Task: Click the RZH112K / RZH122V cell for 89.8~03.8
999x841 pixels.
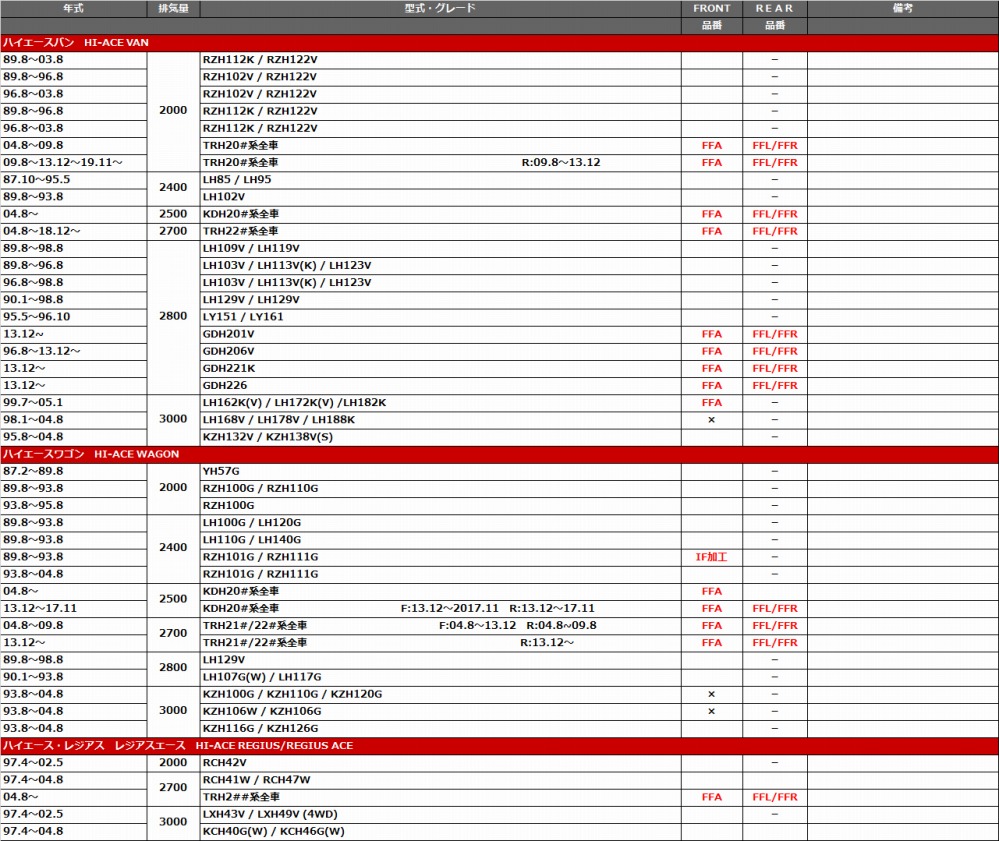Action: 440,60
